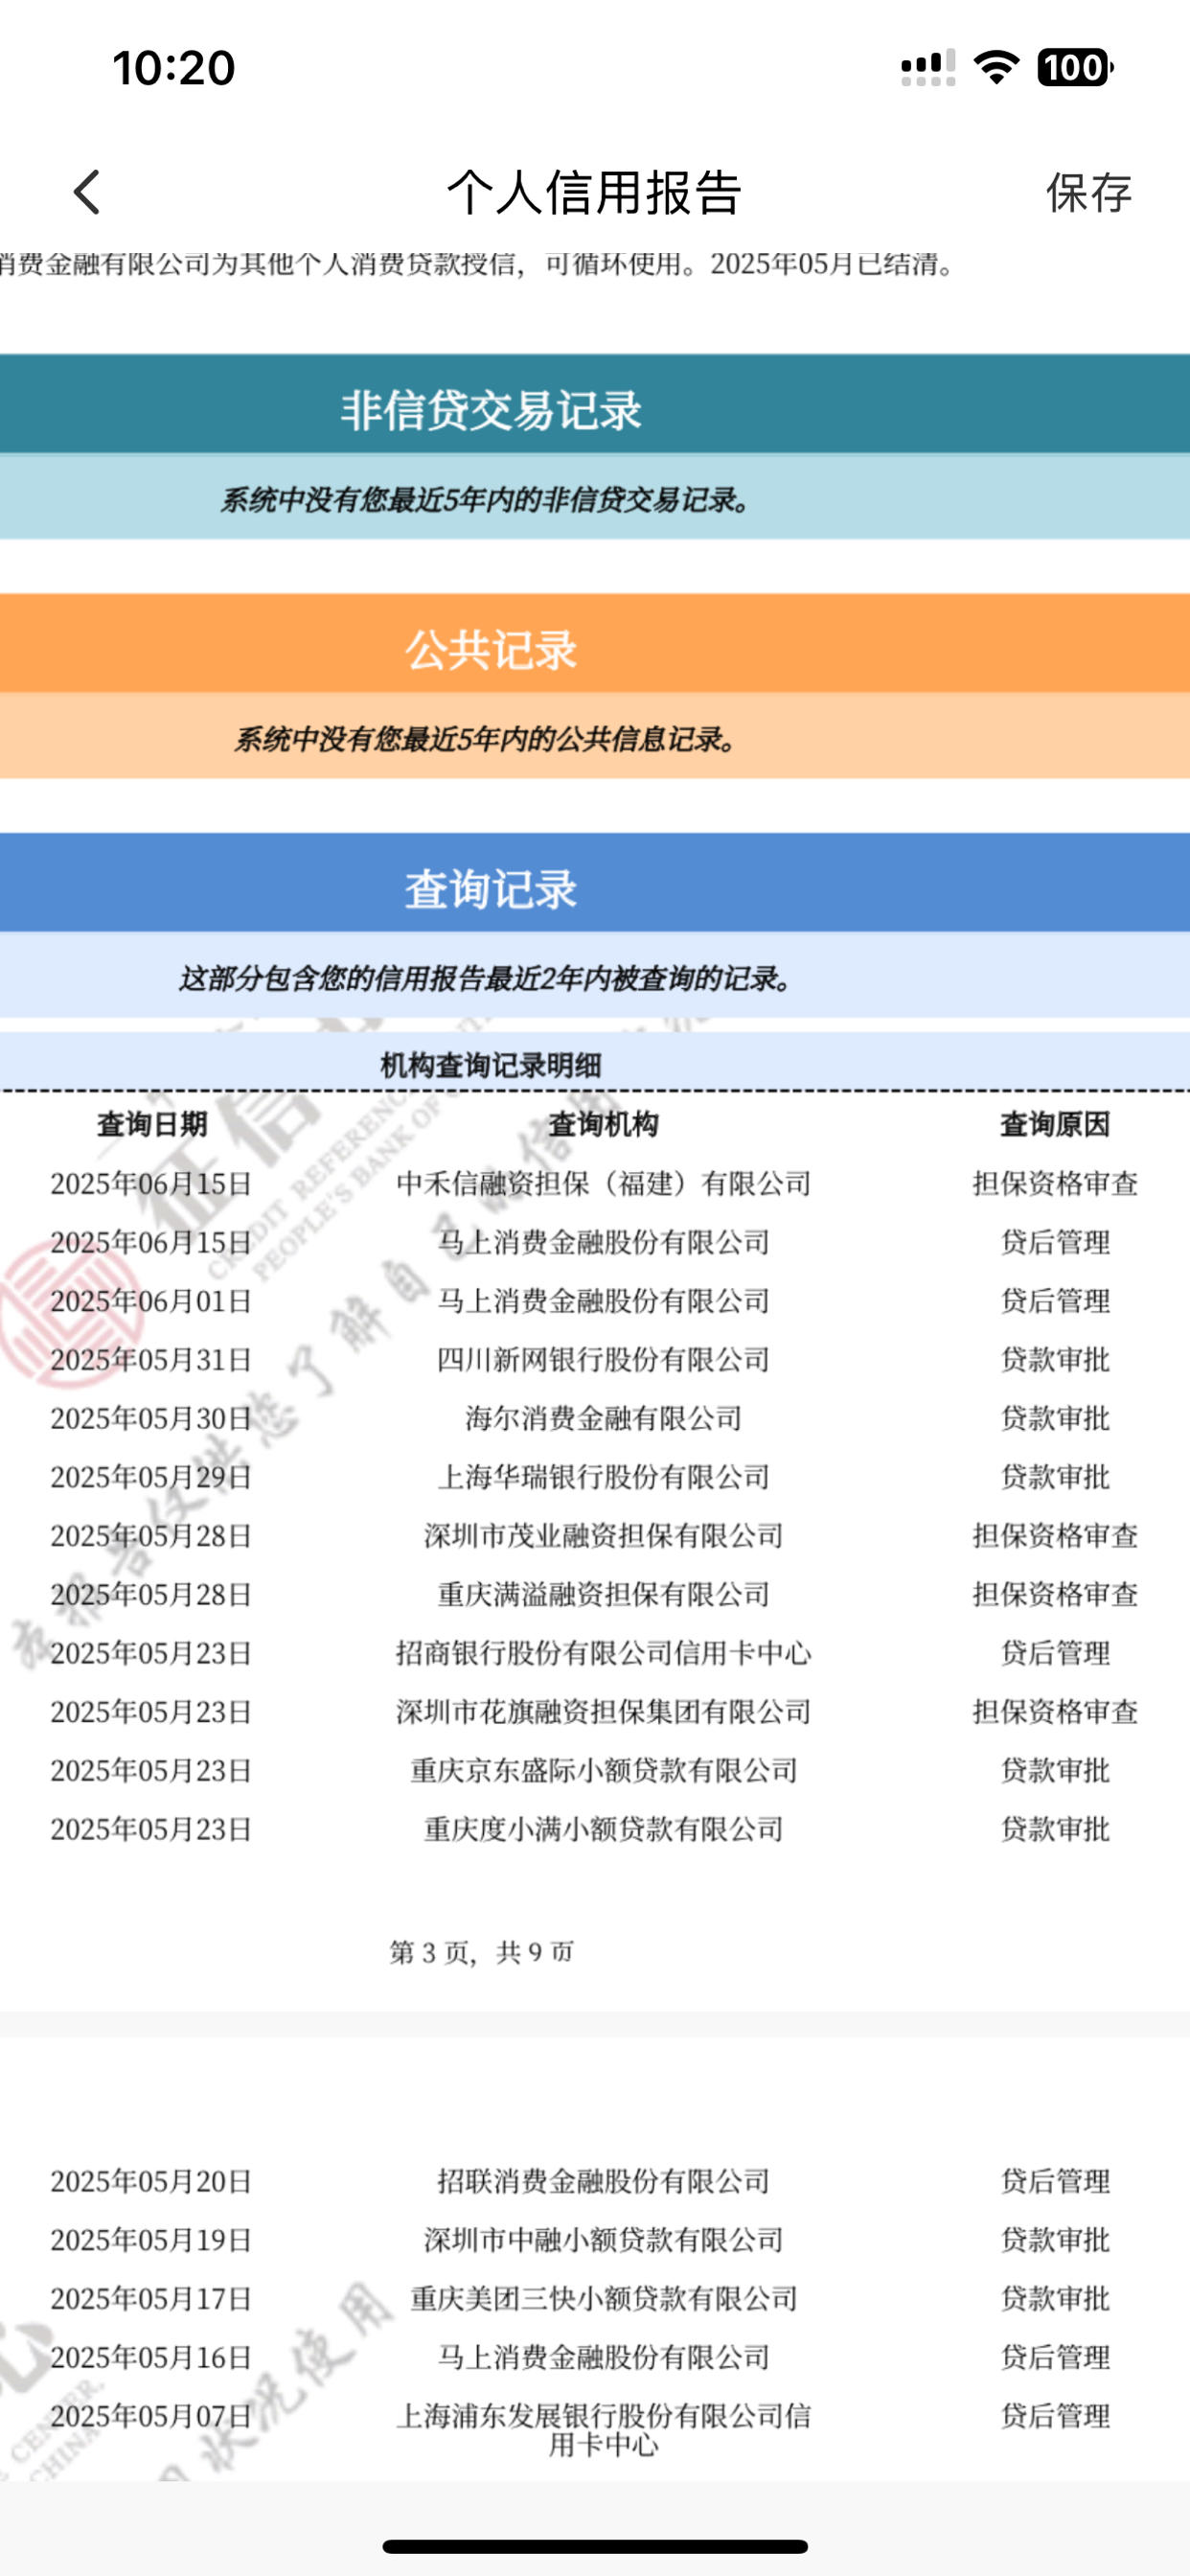Screen dimensions: 1190x2576
Task: Tap 贷后管理 in the 招联消费金融 row
Action: (x=1055, y=2181)
